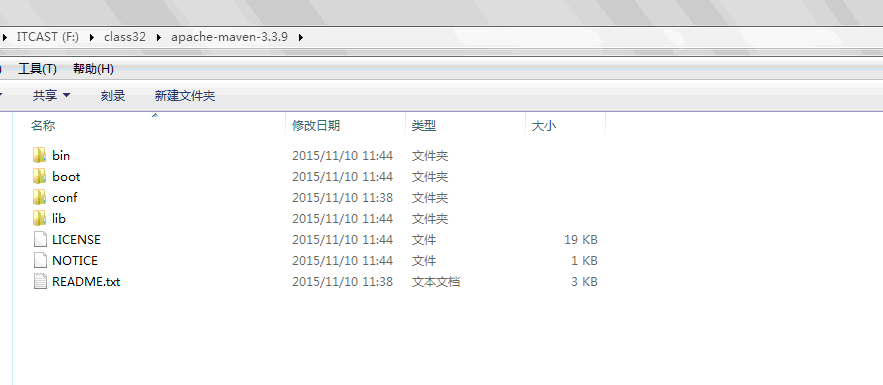
Task: Navigate to class32 breadcrumb
Action: [125, 37]
